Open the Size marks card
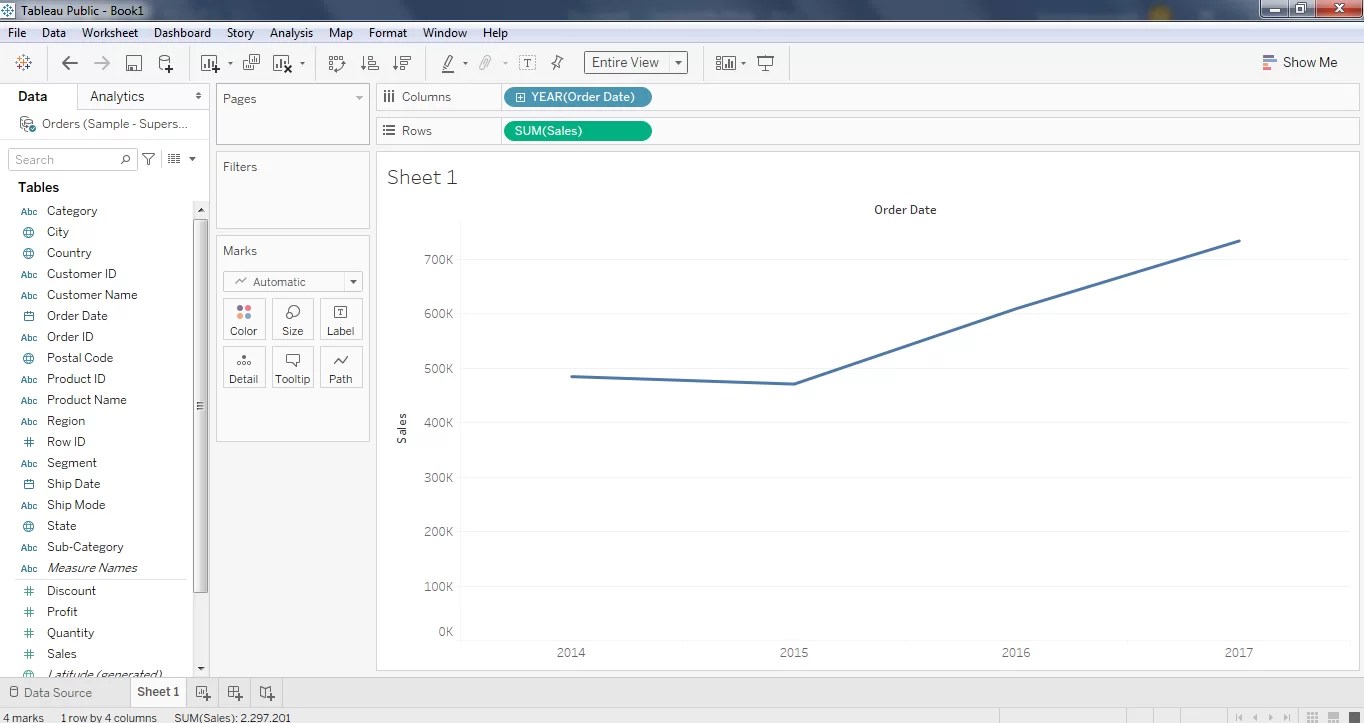This screenshot has width=1364, height=723. point(293,320)
